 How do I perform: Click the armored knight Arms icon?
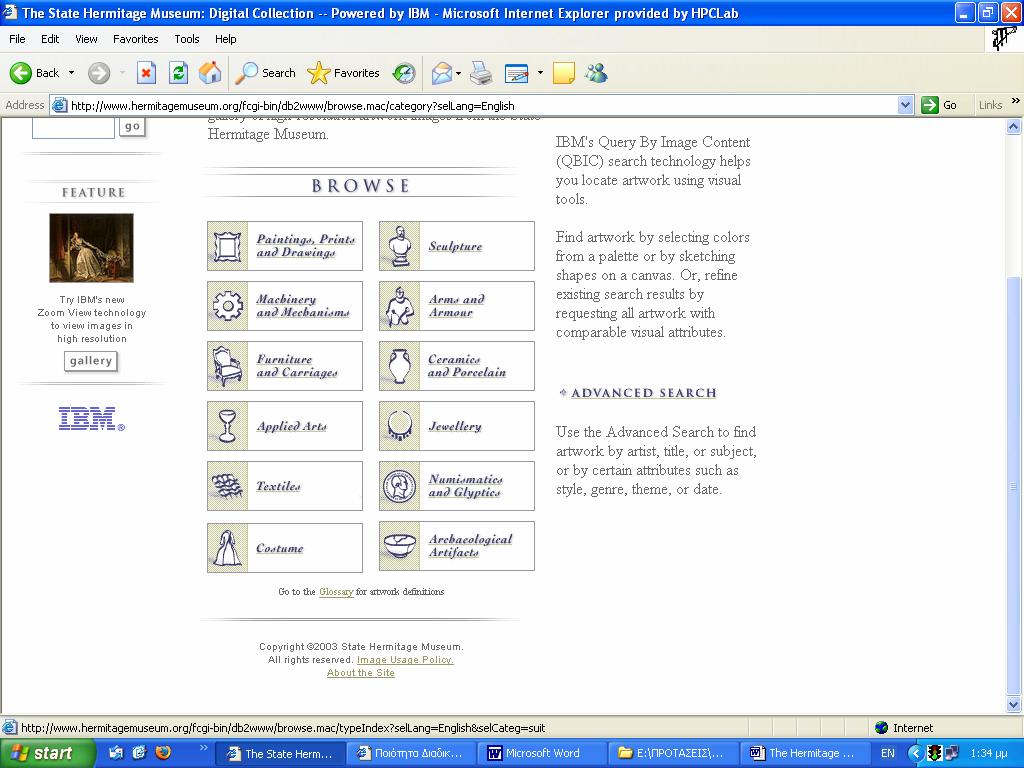[x=400, y=306]
